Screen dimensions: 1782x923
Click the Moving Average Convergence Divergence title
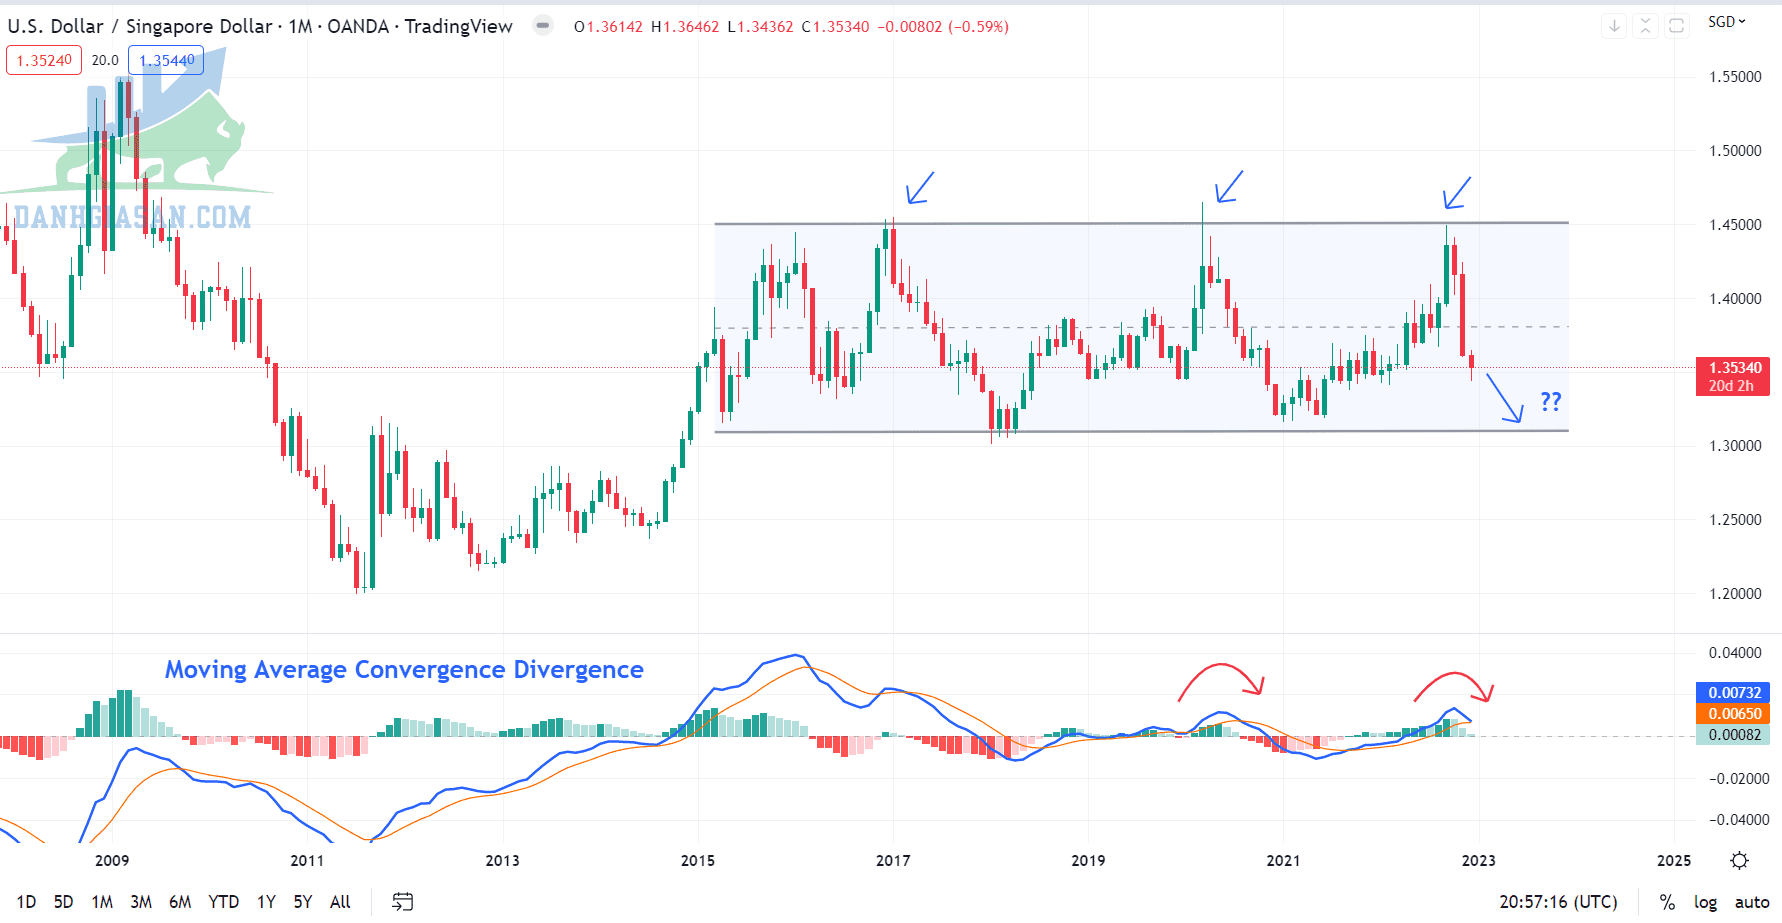(x=404, y=669)
